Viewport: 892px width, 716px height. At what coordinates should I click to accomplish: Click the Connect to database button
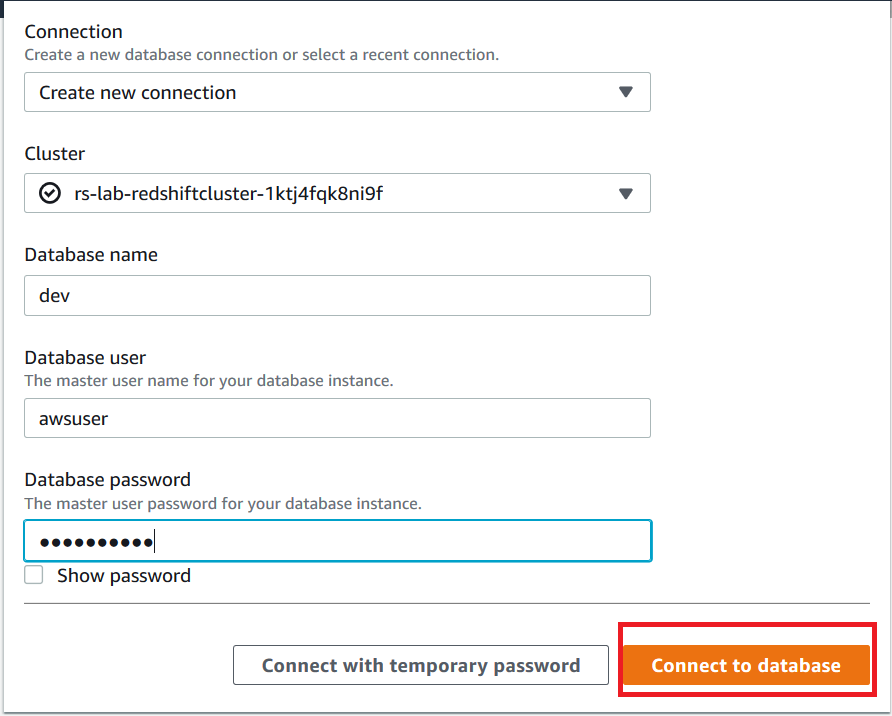pos(746,665)
